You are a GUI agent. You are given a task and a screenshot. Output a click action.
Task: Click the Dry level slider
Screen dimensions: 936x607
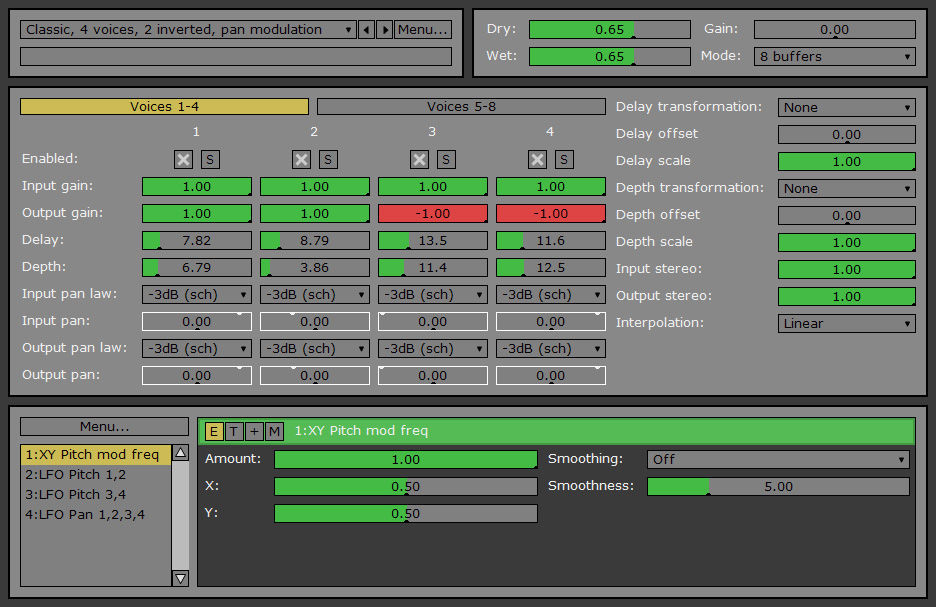point(609,30)
